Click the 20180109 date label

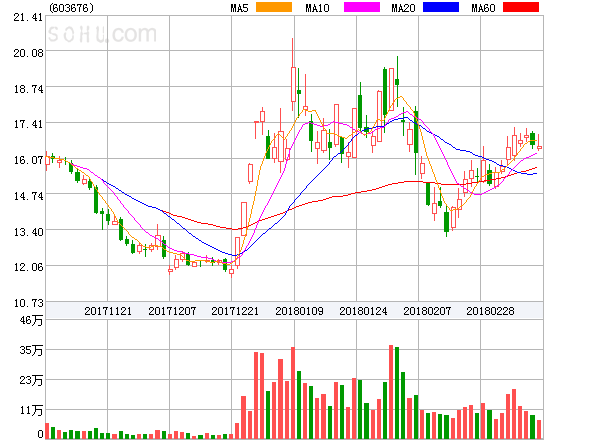[x=299, y=311]
